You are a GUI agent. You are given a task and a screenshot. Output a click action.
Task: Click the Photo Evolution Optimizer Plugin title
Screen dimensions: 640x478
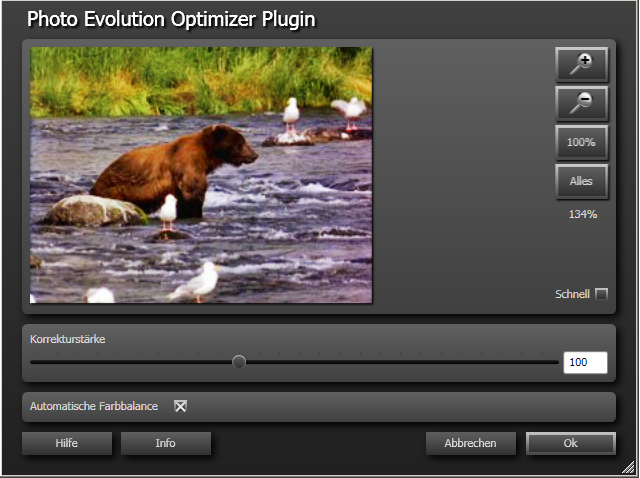171,20
